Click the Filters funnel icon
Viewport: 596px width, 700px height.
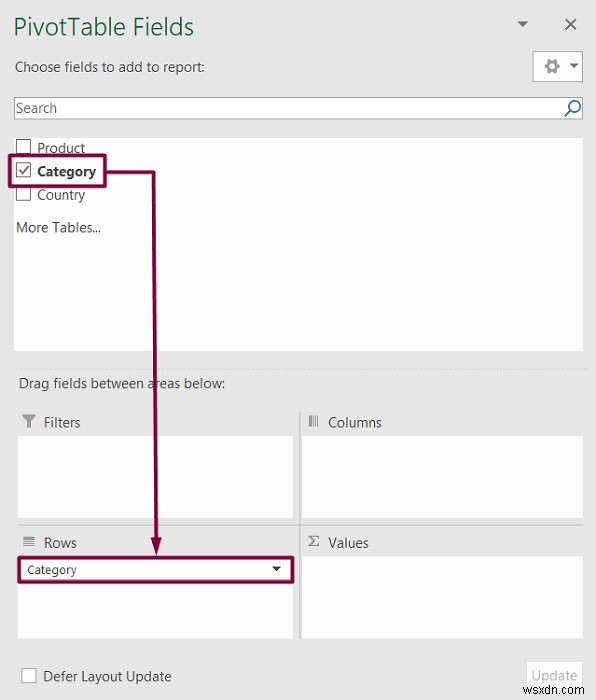(29, 421)
